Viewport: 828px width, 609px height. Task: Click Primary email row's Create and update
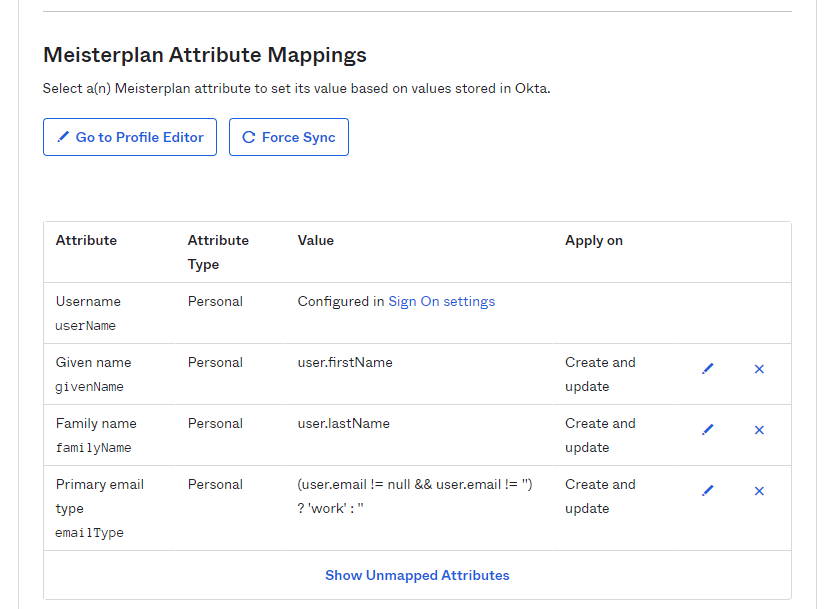click(x=600, y=496)
